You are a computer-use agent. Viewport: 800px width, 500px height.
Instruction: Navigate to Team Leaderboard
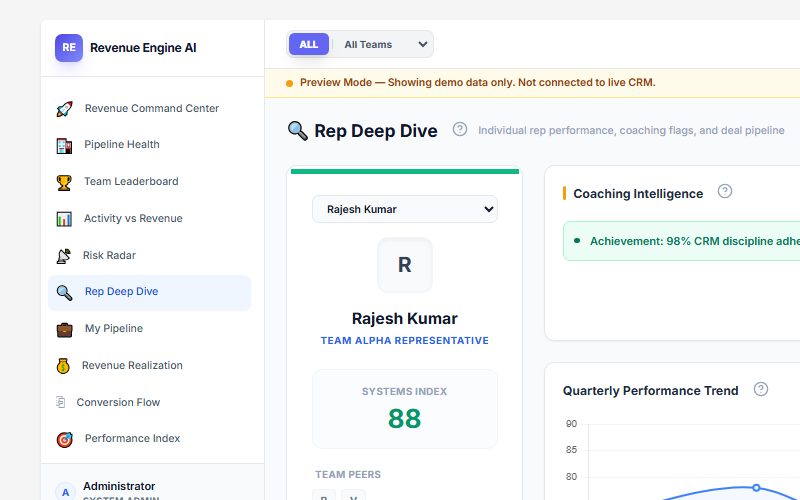131,181
